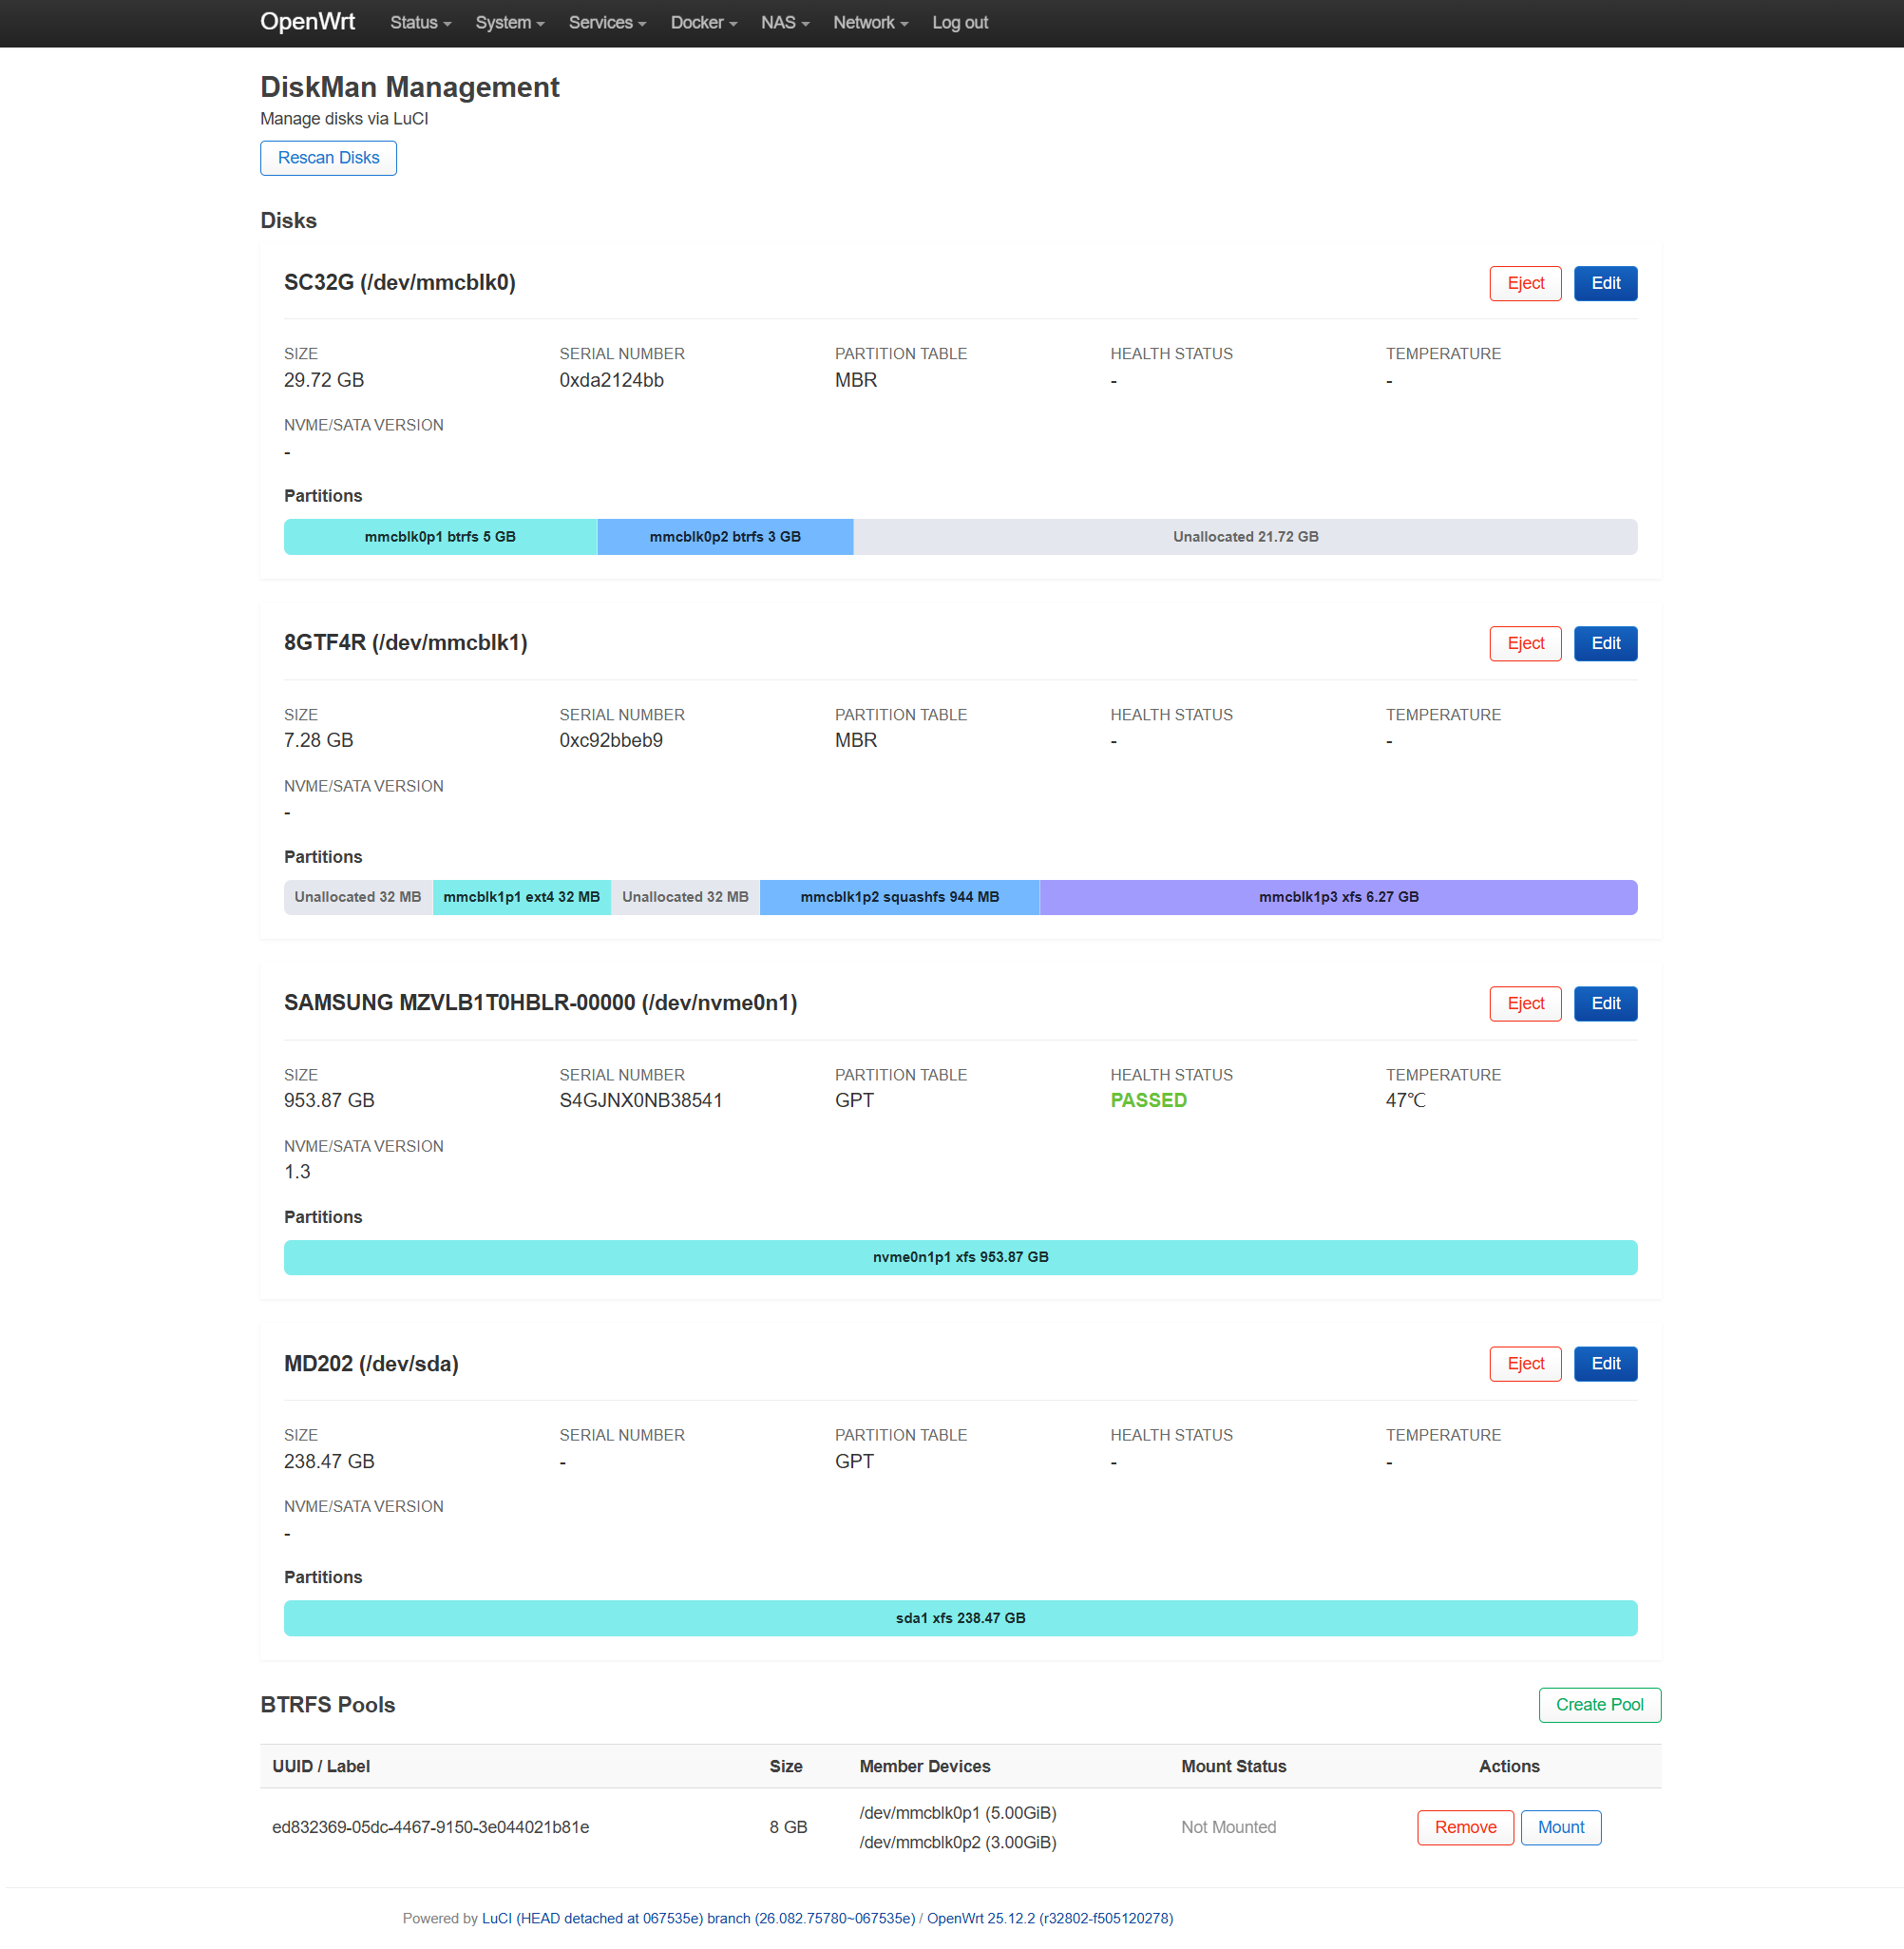The image size is (1904, 1949).
Task: Open the Status dropdown menu
Action: coord(420,23)
